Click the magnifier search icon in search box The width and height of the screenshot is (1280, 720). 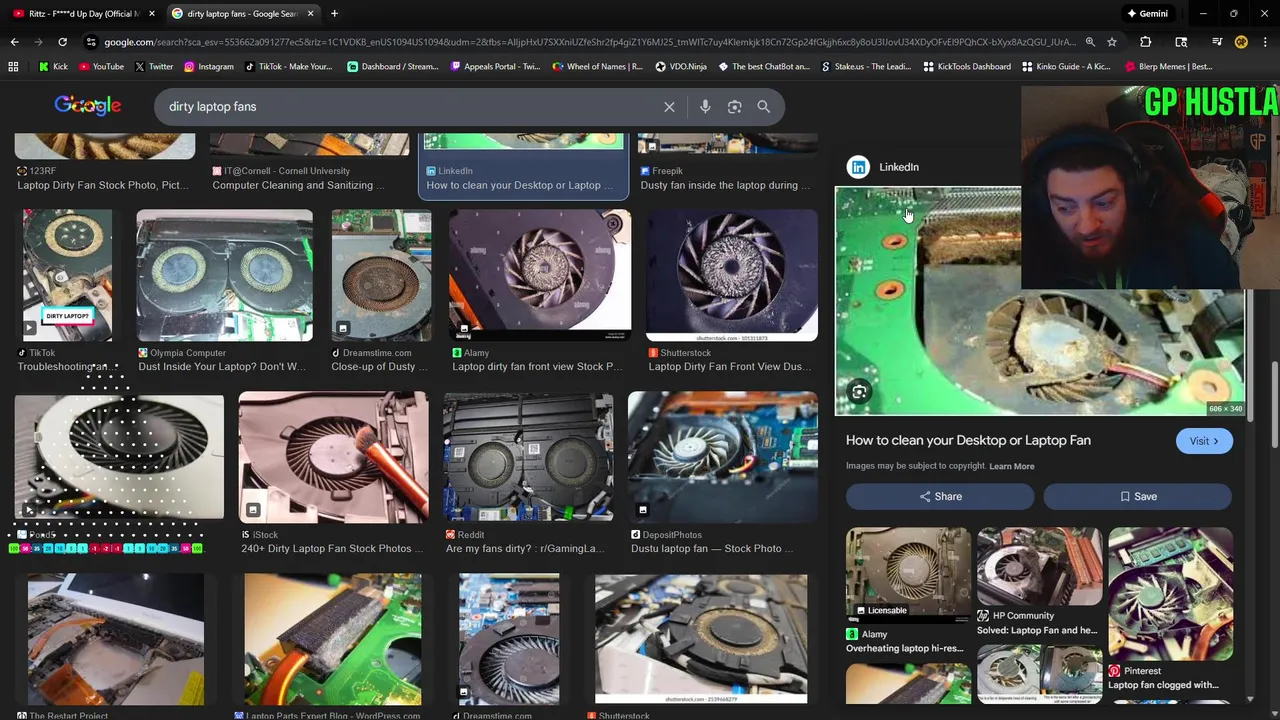coord(763,107)
